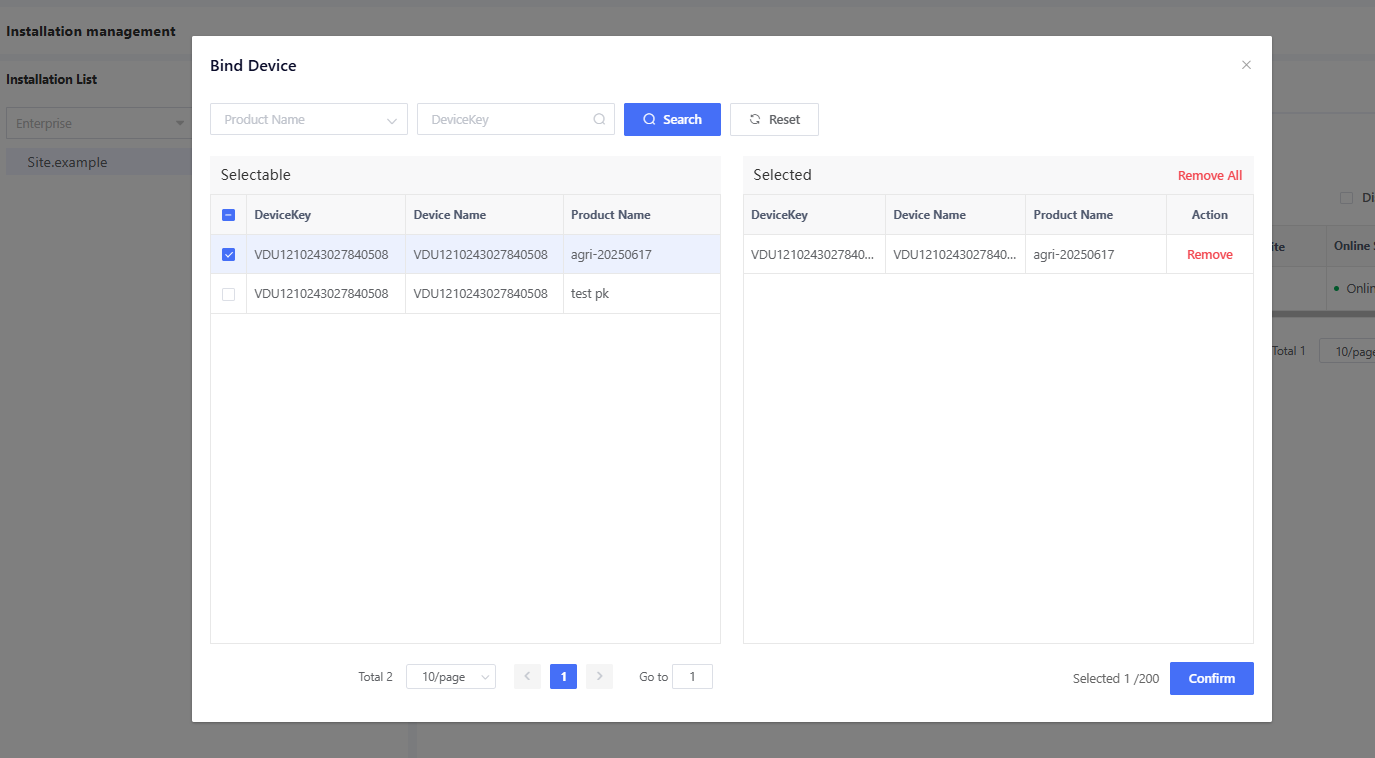Close the Bind Device dialog

coord(1246,65)
